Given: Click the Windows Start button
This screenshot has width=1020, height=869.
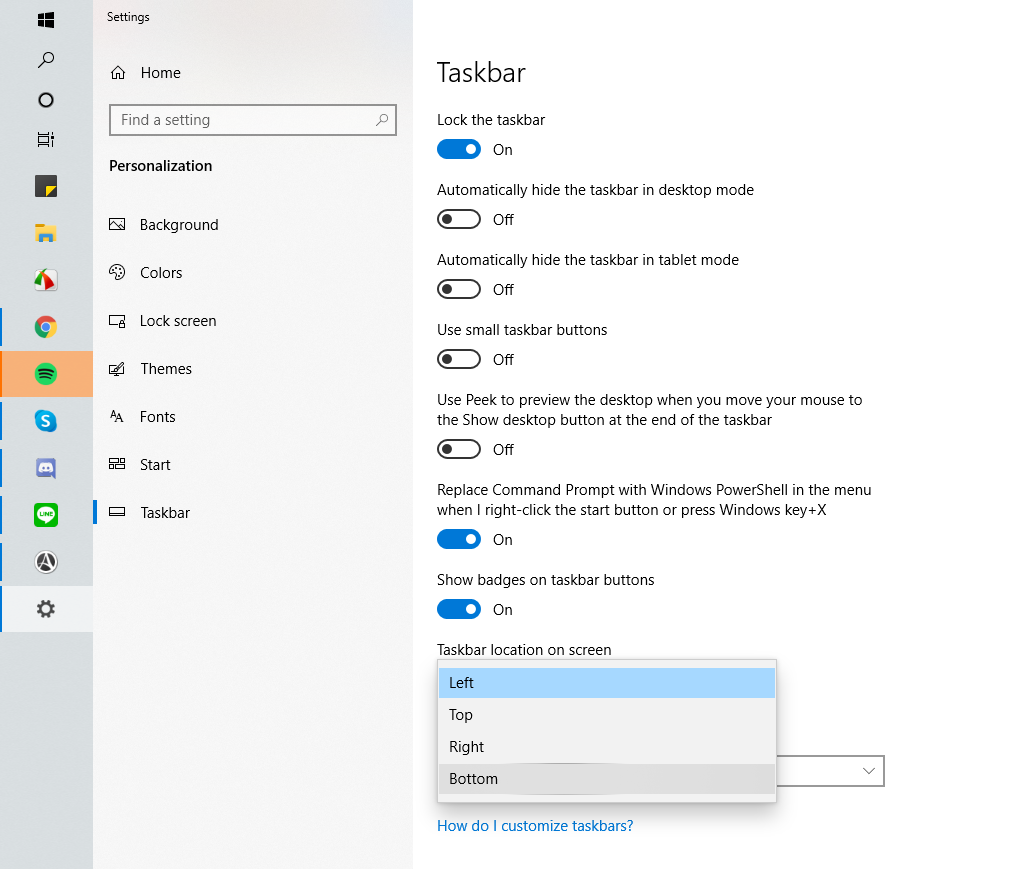Looking at the screenshot, I should 46,20.
